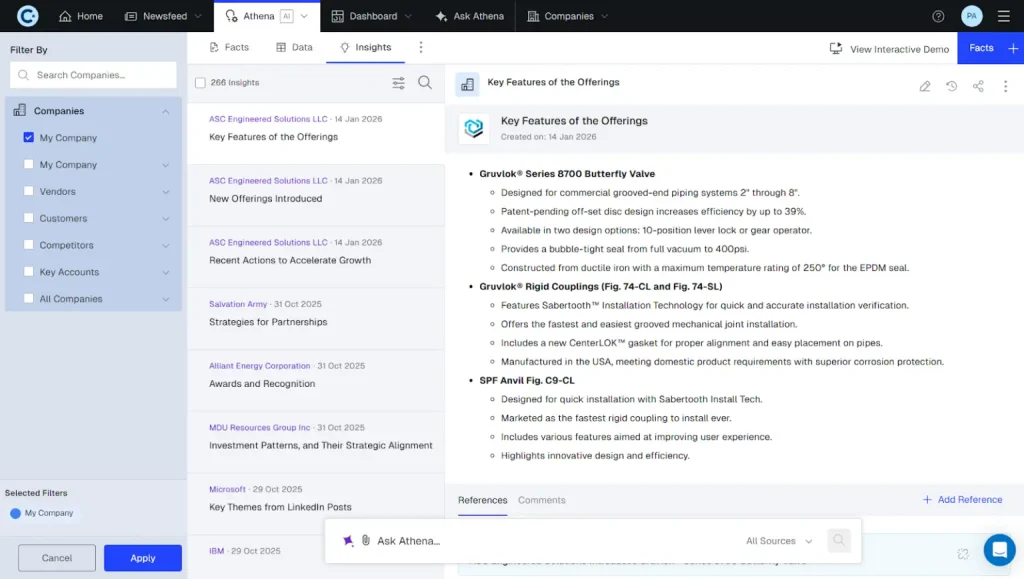Screen dimensions: 1024x579
Task: Open the help question mark icon
Action: (937, 16)
